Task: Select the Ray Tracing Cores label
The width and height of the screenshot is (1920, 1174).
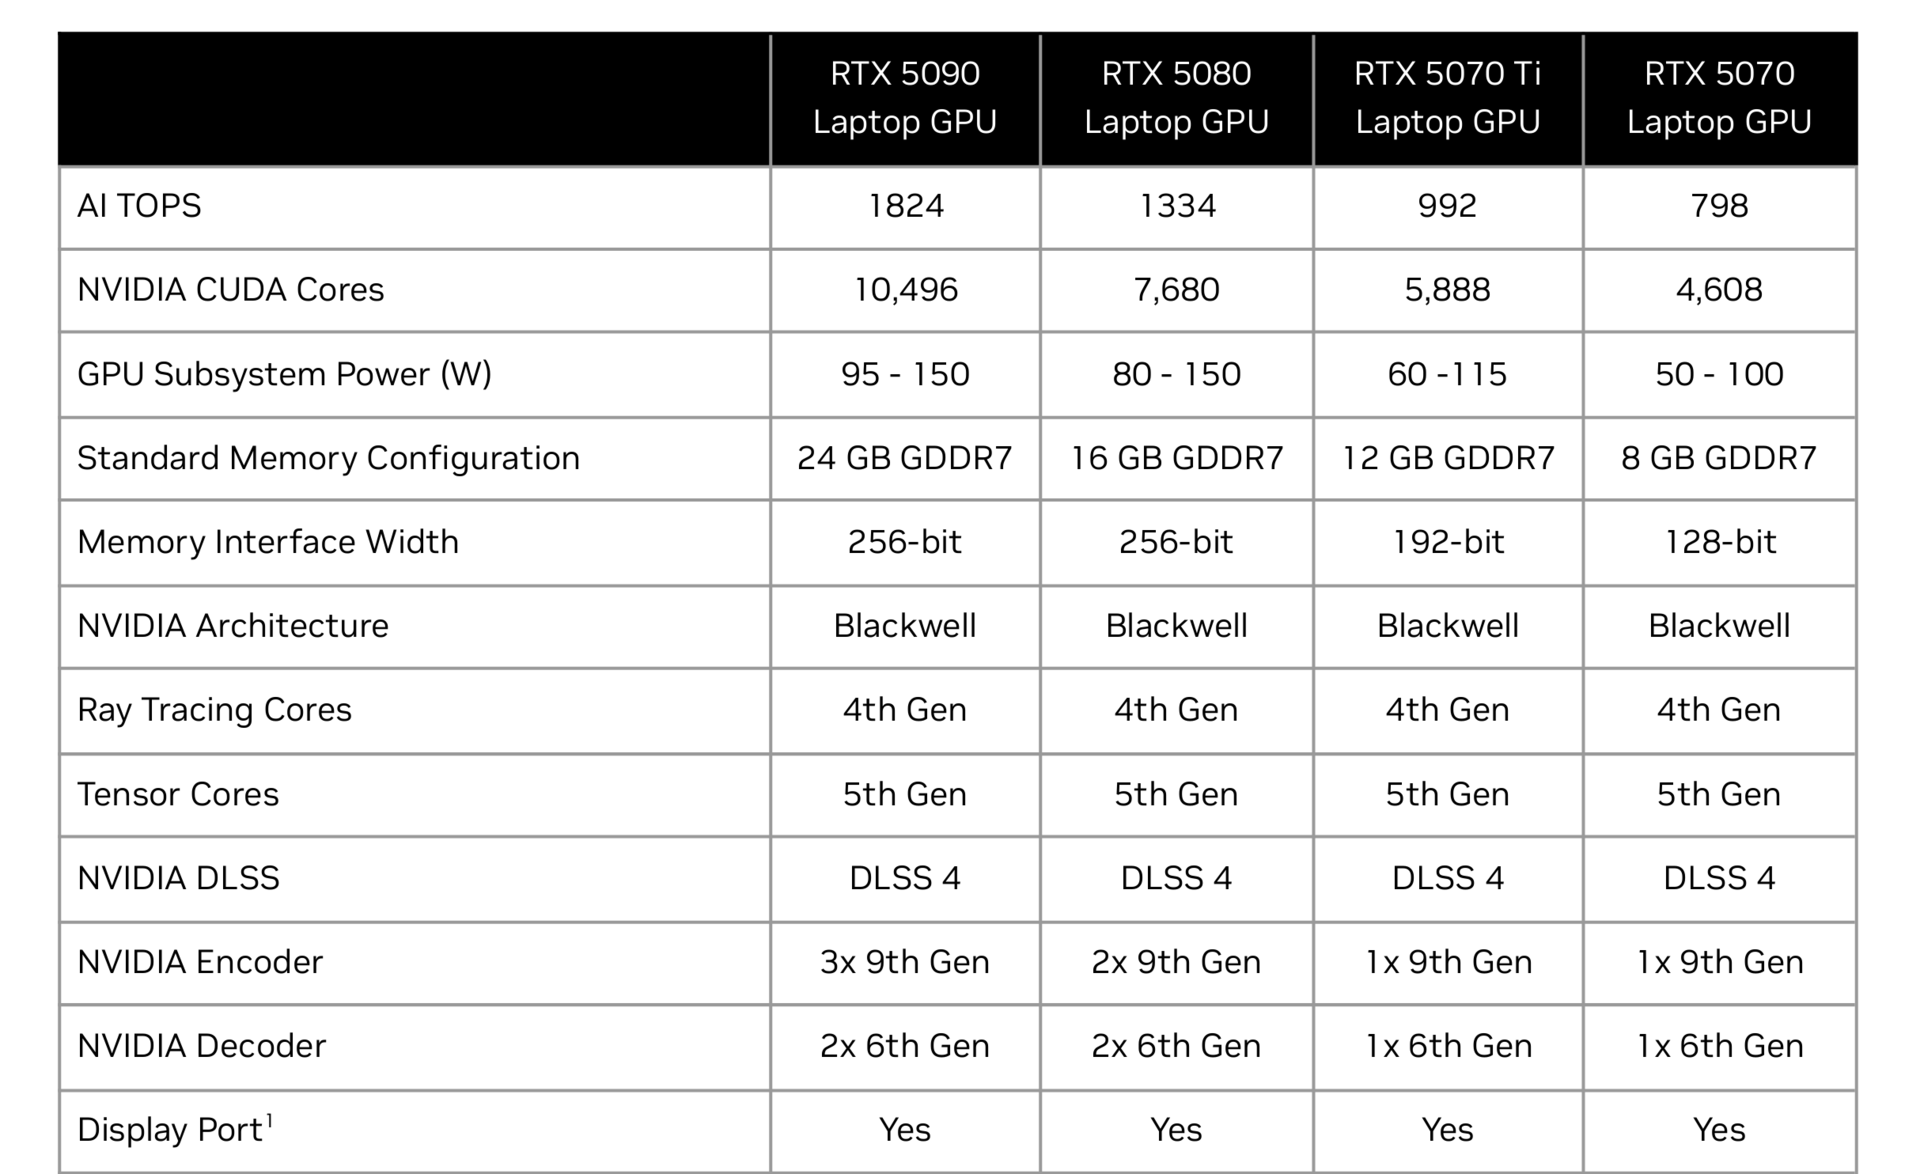Action: 214,710
